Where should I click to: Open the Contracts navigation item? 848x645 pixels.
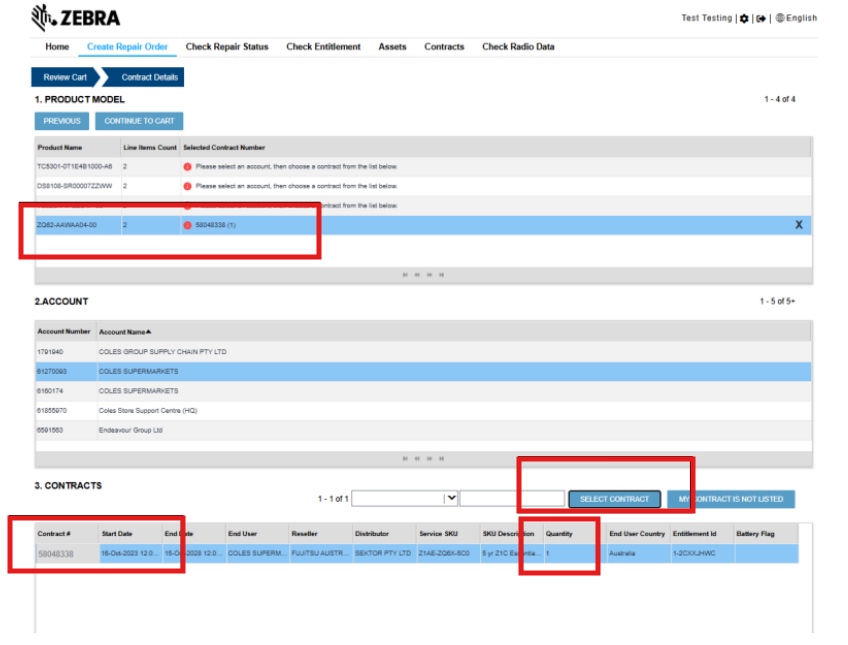(x=444, y=46)
